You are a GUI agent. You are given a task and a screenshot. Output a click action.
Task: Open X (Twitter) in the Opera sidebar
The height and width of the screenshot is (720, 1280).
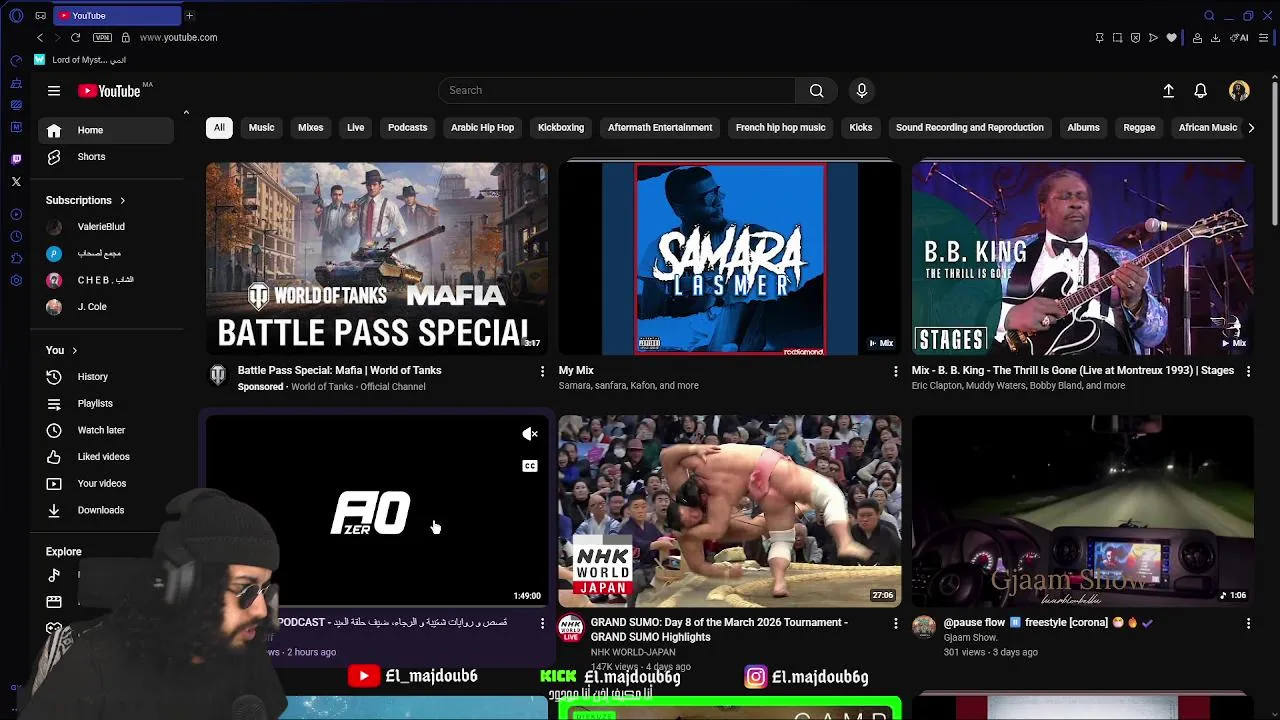click(x=16, y=181)
